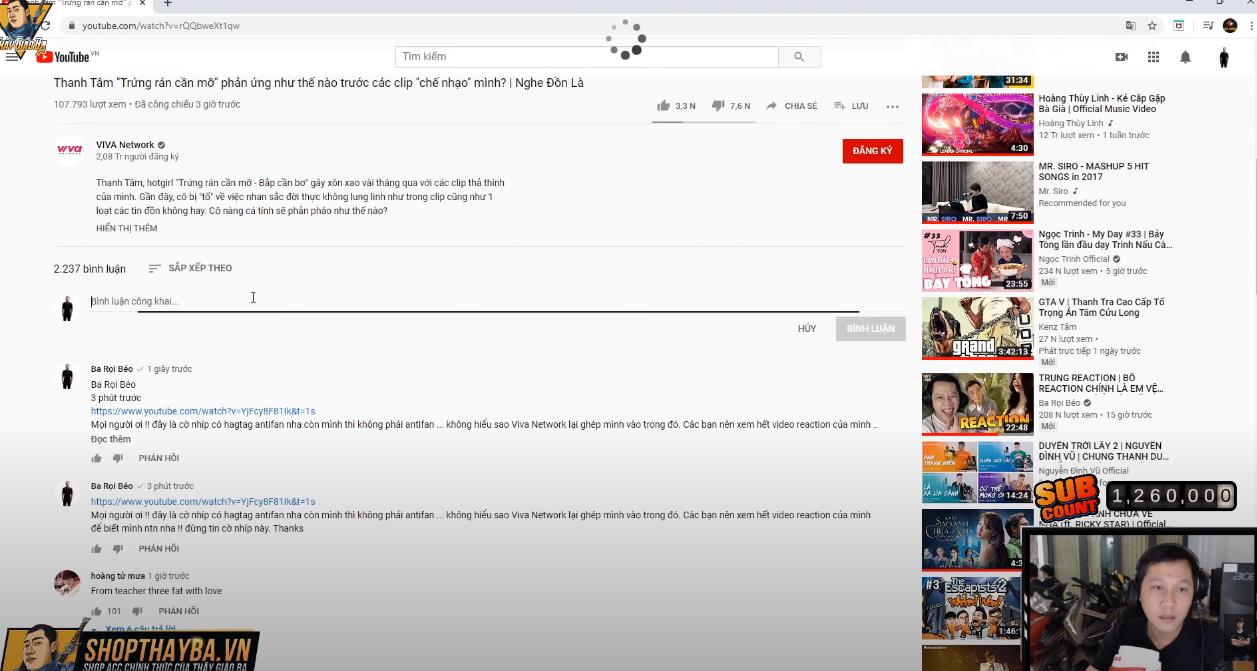The width and height of the screenshot is (1257, 671).
Task: Open DUYÊN TRỜI LẤY 2 video thumbnail
Action: pyautogui.click(x=977, y=472)
